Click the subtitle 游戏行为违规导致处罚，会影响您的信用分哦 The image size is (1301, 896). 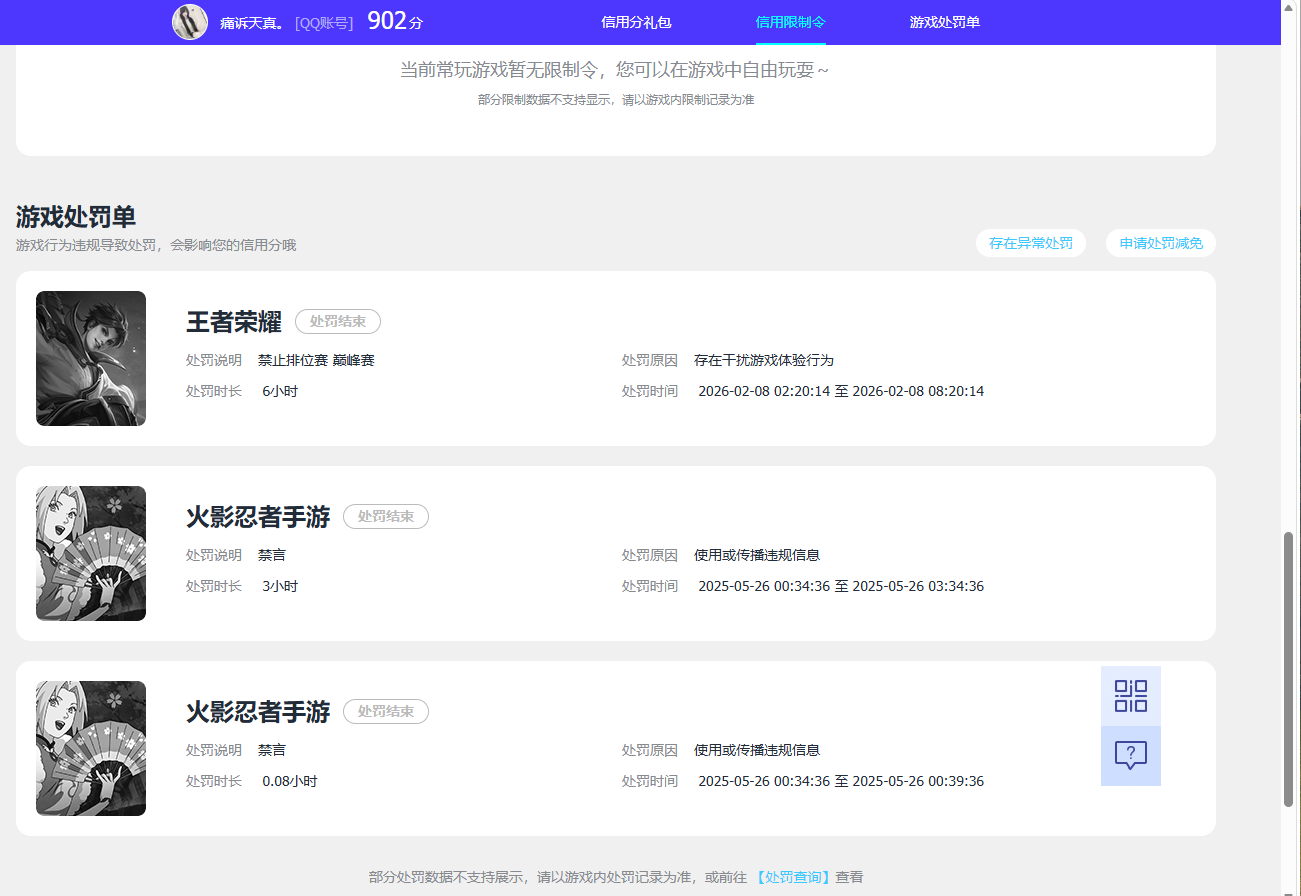click(x=156, y=245)
